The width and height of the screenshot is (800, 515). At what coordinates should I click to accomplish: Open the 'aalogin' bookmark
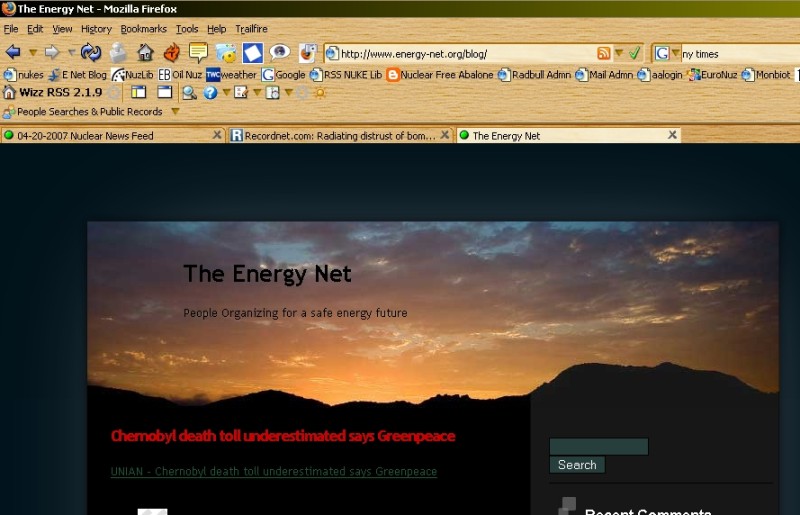pyautogui.click(x=660, y=75)
